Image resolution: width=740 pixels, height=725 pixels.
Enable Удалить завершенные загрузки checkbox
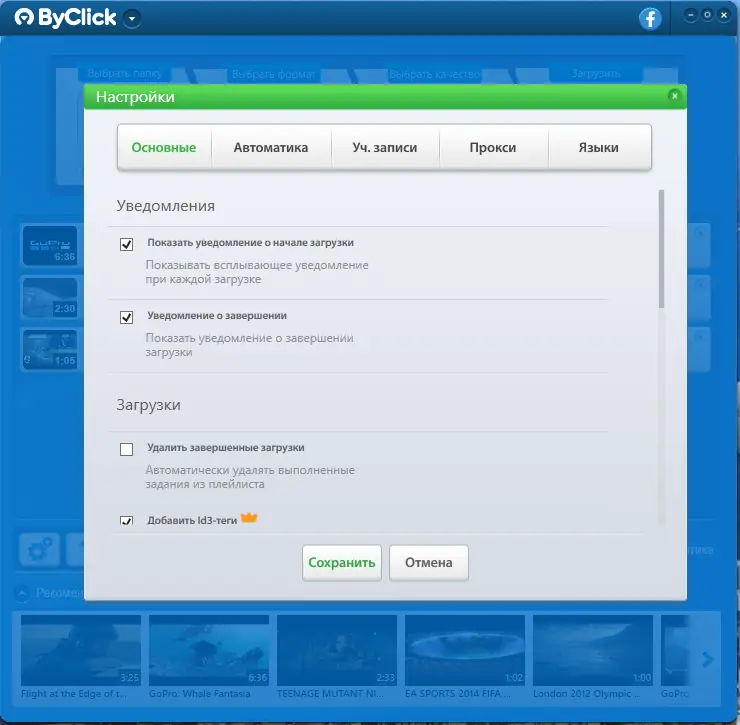pos(126,449)
